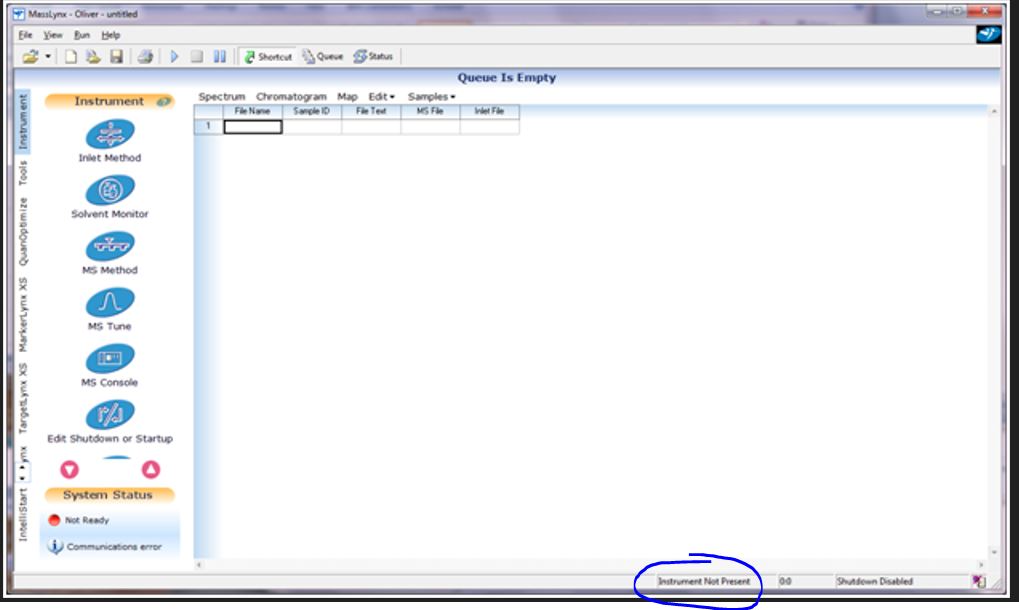Create a new sample list icon
The image size is (1019, 610).
tap(70, 57)
